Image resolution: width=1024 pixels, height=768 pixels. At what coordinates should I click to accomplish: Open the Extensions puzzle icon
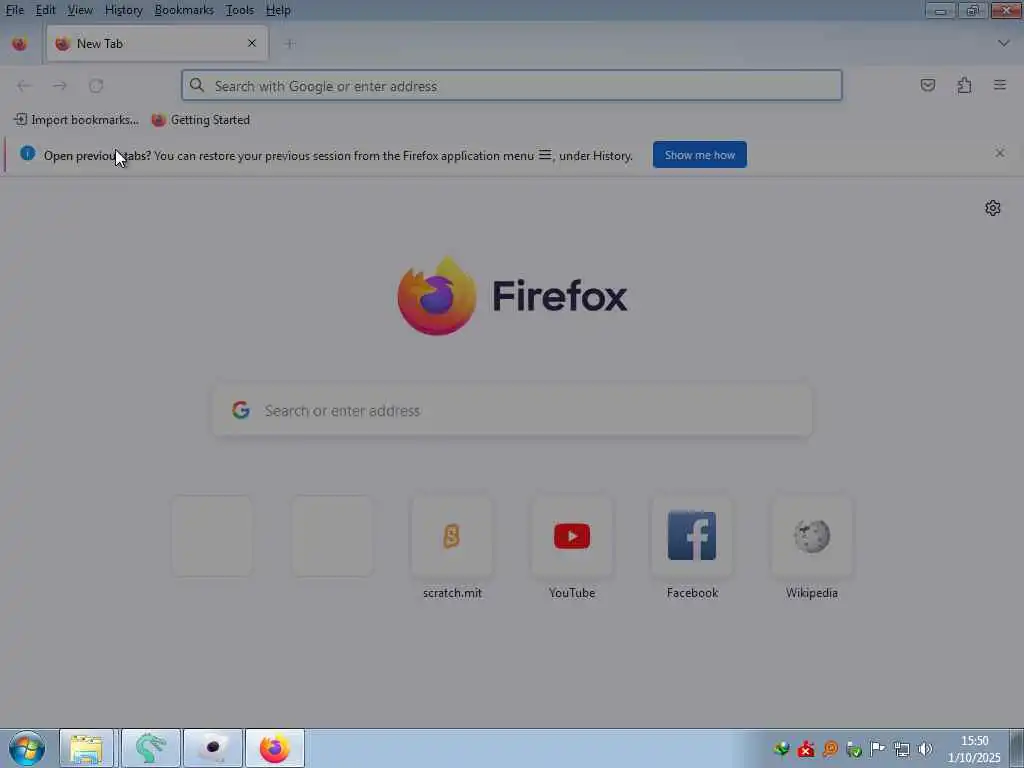pyautogui.click(x=964, y=86)
